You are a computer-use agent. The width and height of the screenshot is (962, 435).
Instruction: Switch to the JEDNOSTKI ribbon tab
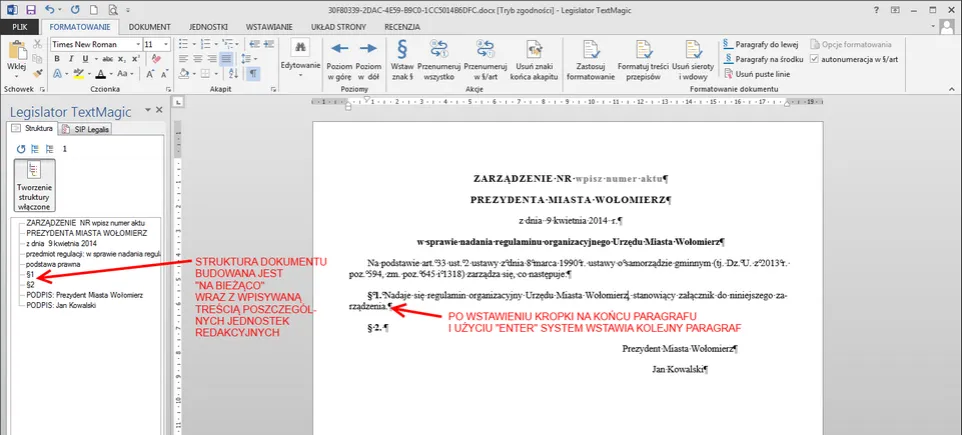click(x=209, y=27)
